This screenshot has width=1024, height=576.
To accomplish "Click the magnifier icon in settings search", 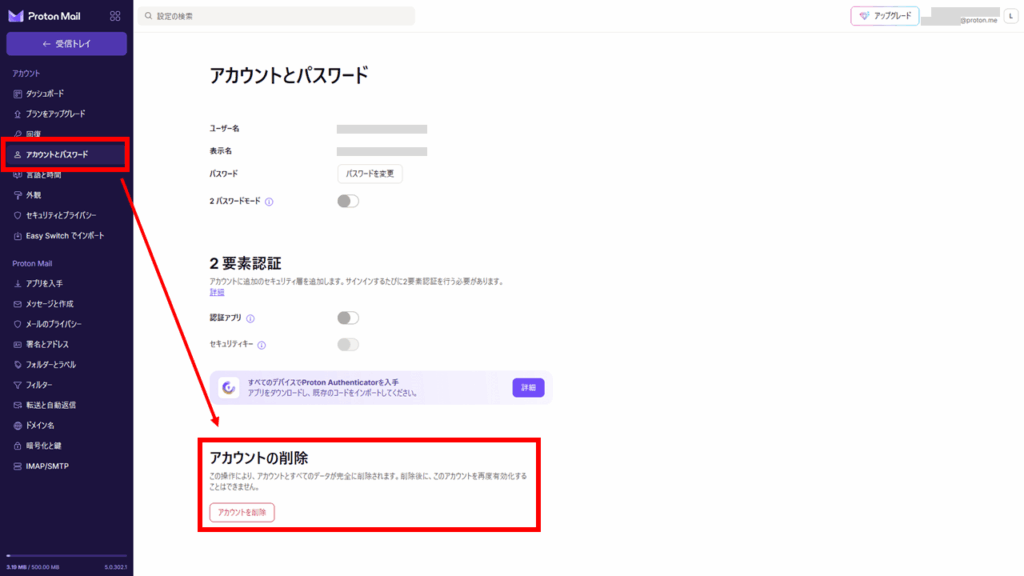I will click(x=148, y=17).
